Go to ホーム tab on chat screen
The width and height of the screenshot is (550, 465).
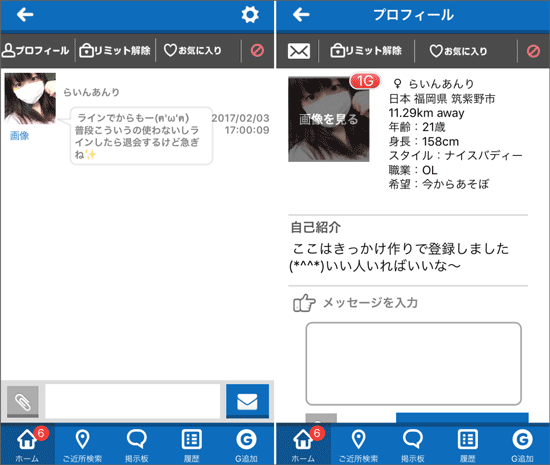click(x=28, y=444)
